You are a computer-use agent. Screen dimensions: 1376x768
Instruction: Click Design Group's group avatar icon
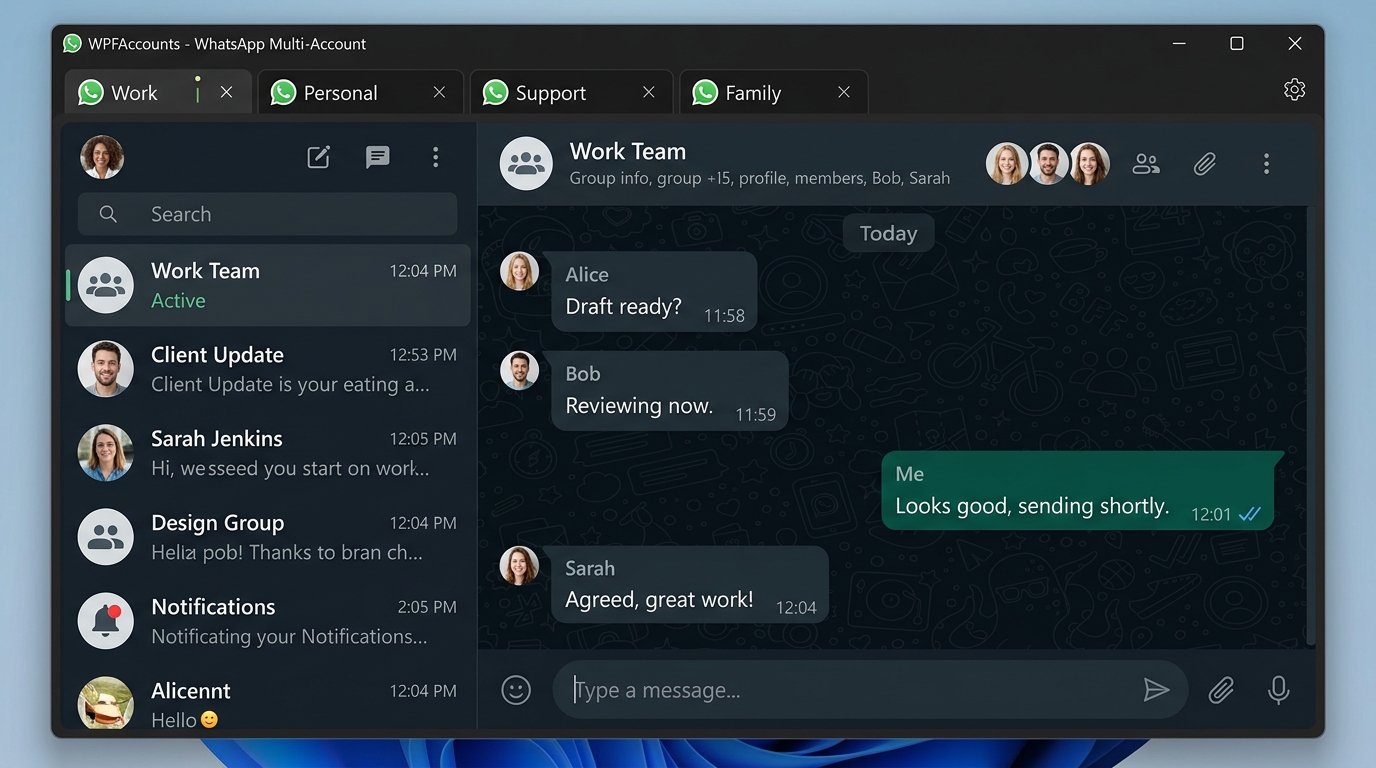(x=106, y=537)
